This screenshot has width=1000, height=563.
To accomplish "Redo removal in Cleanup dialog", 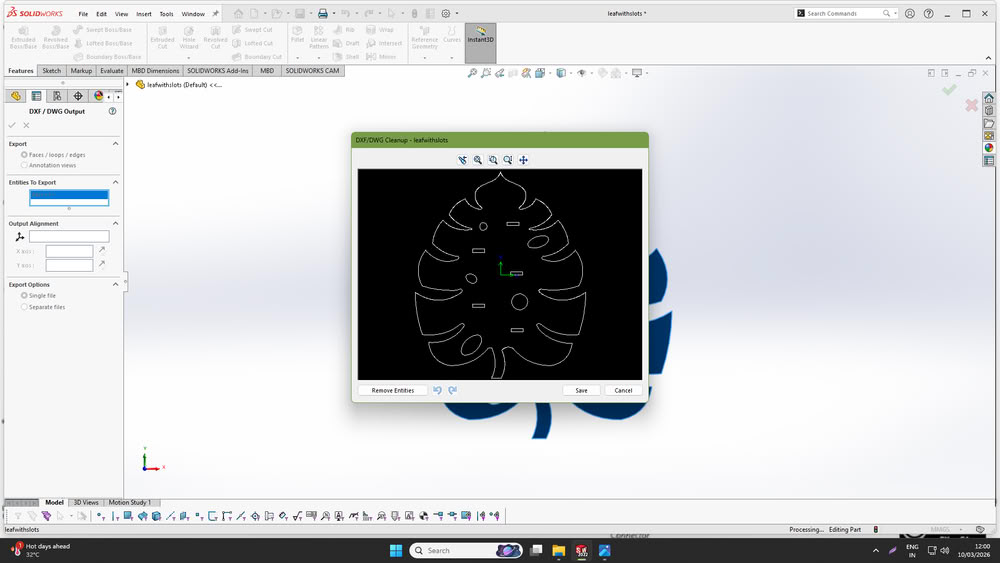I will point(452,390).
